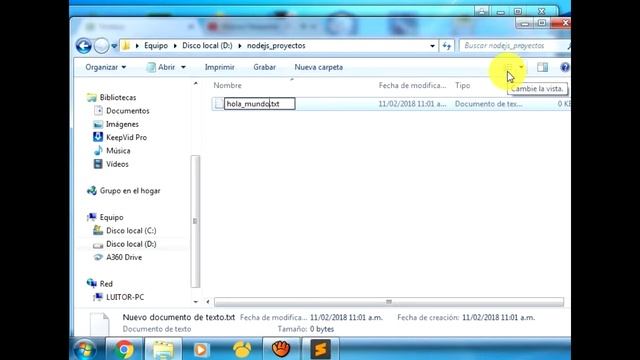This screenshot has width=640, height=360.
Task: Open the blue Help icon
Action: [565, 67]
